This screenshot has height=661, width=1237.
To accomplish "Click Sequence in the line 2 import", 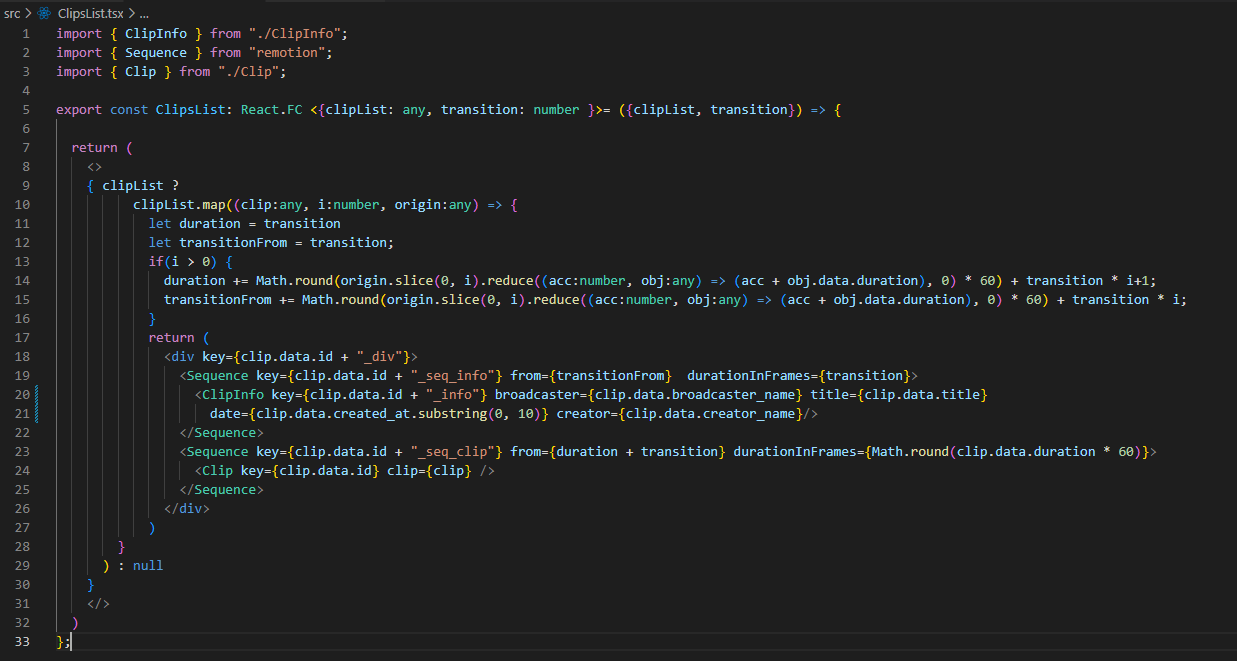I will point(156,52).
